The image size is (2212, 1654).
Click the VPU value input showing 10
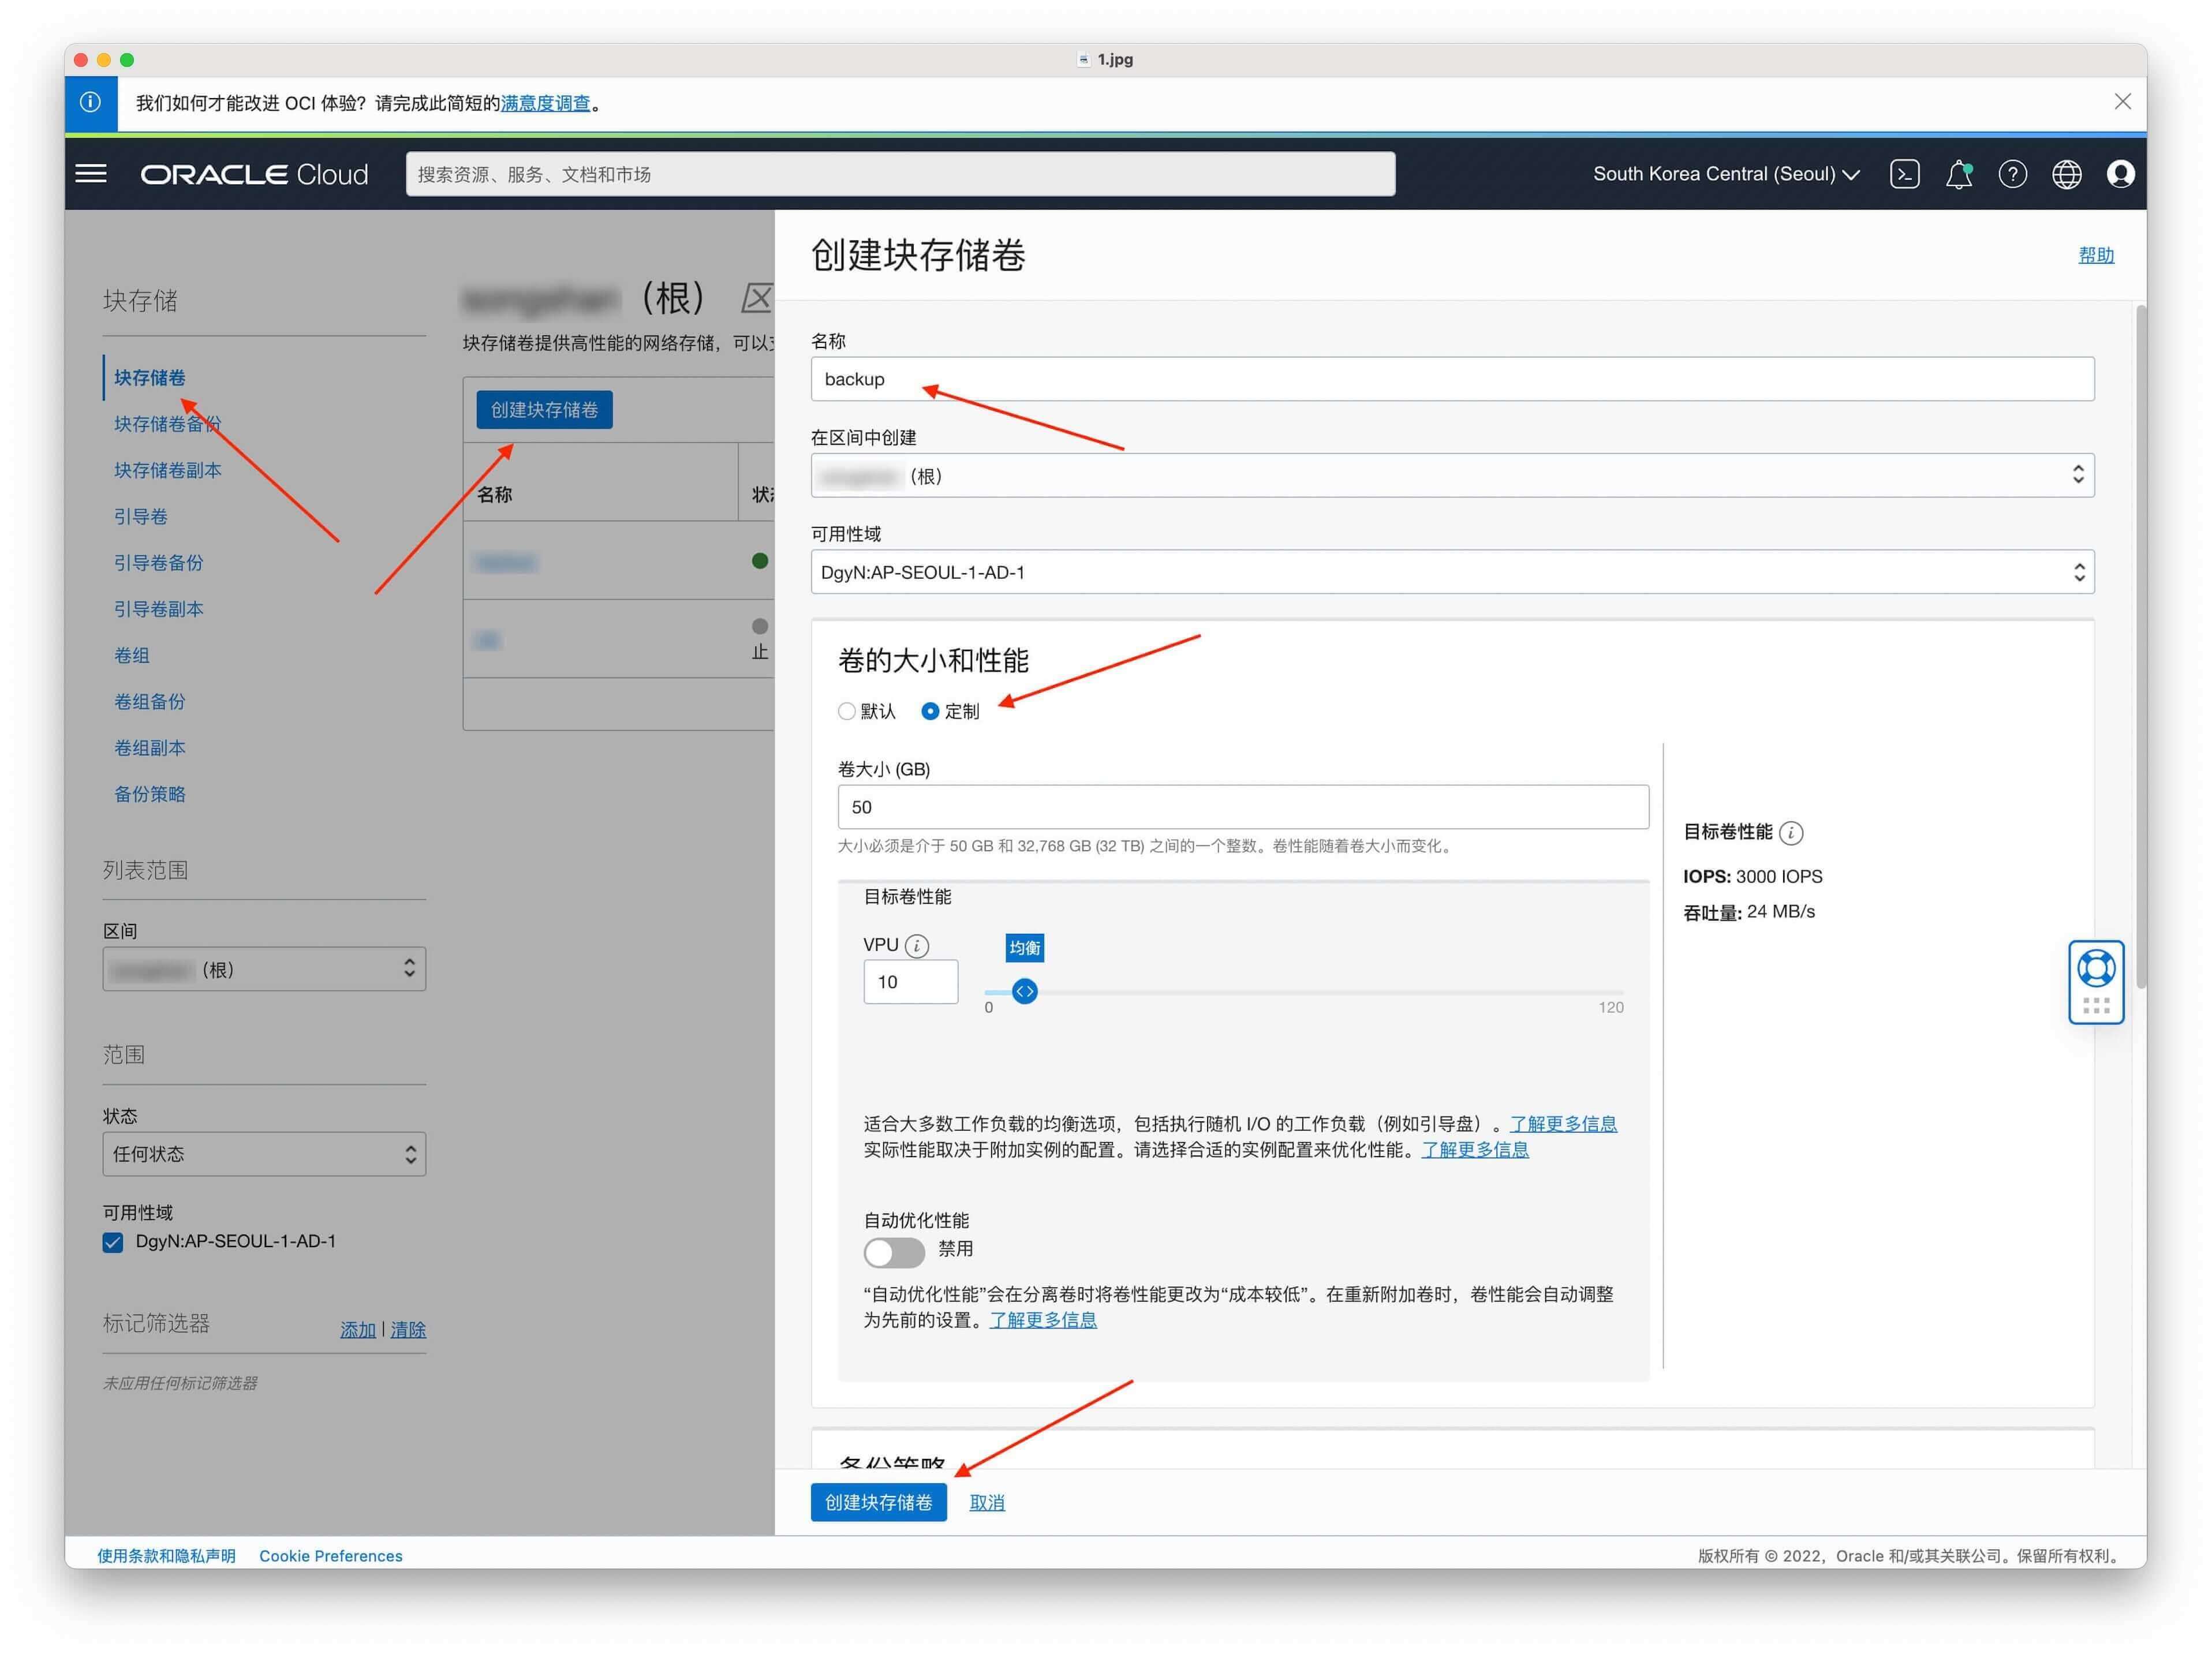[910, 982]
